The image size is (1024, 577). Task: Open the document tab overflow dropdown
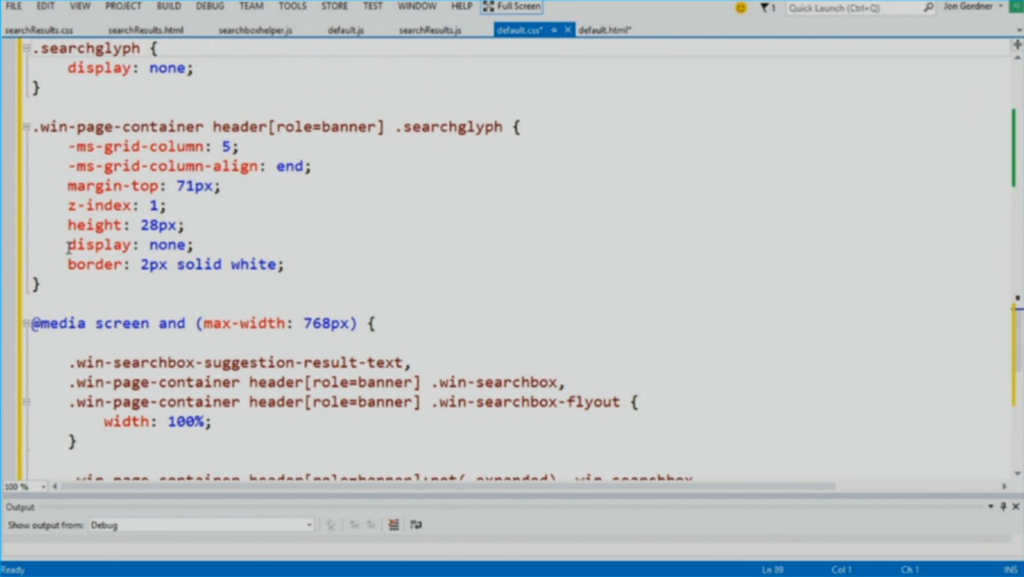(x=1019, y=30)
